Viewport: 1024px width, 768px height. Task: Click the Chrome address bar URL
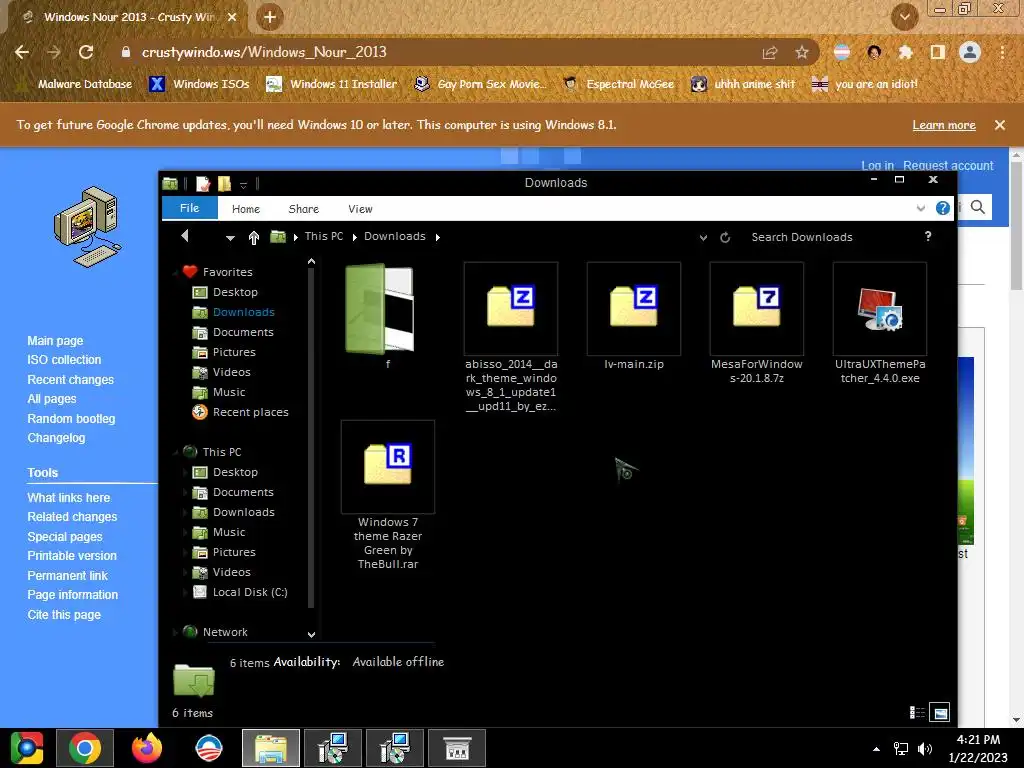pyautogui.click(x=264, y=52)
